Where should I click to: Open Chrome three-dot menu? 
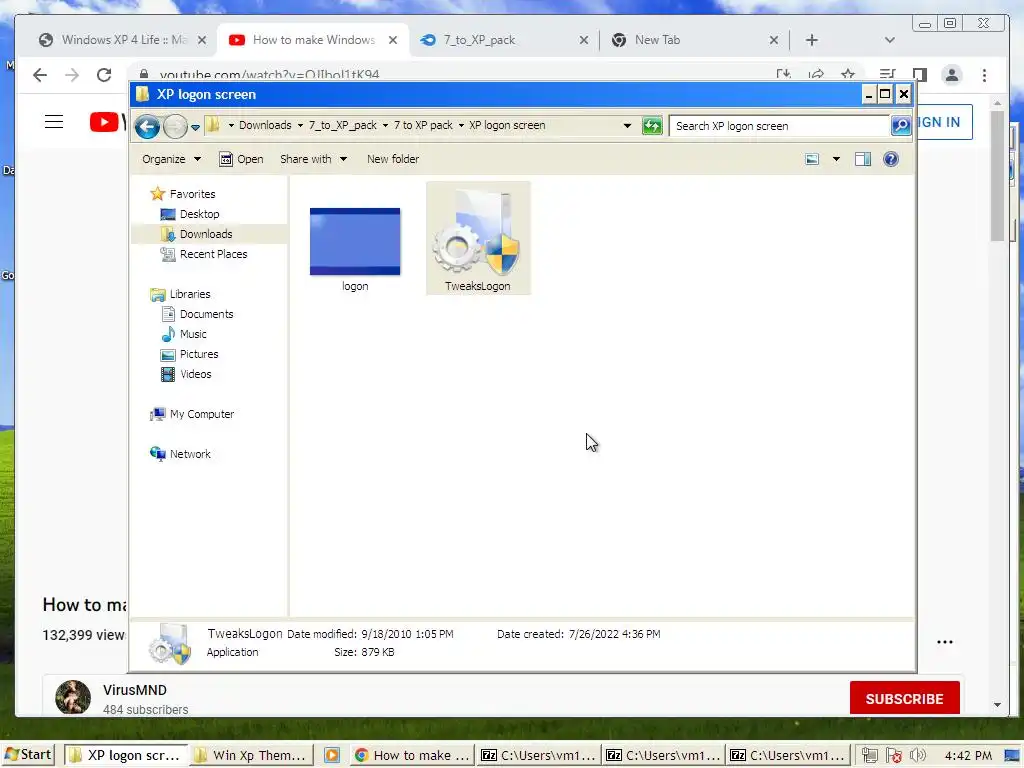[984, 75]
